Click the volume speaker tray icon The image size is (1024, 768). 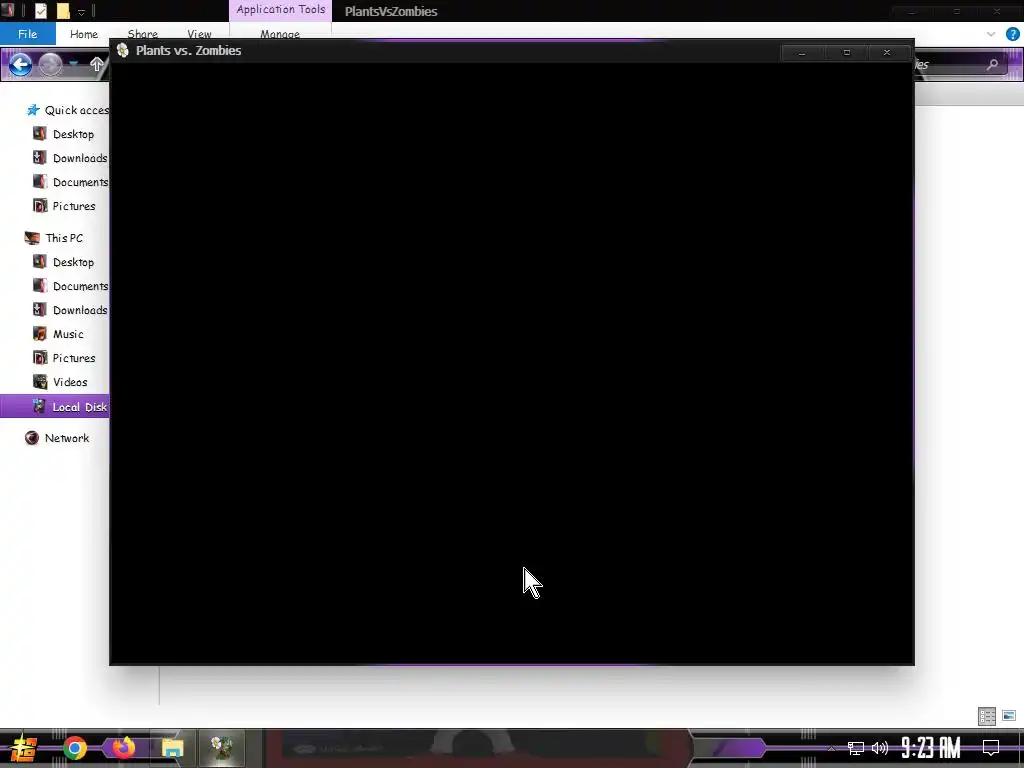click(880, 748)
